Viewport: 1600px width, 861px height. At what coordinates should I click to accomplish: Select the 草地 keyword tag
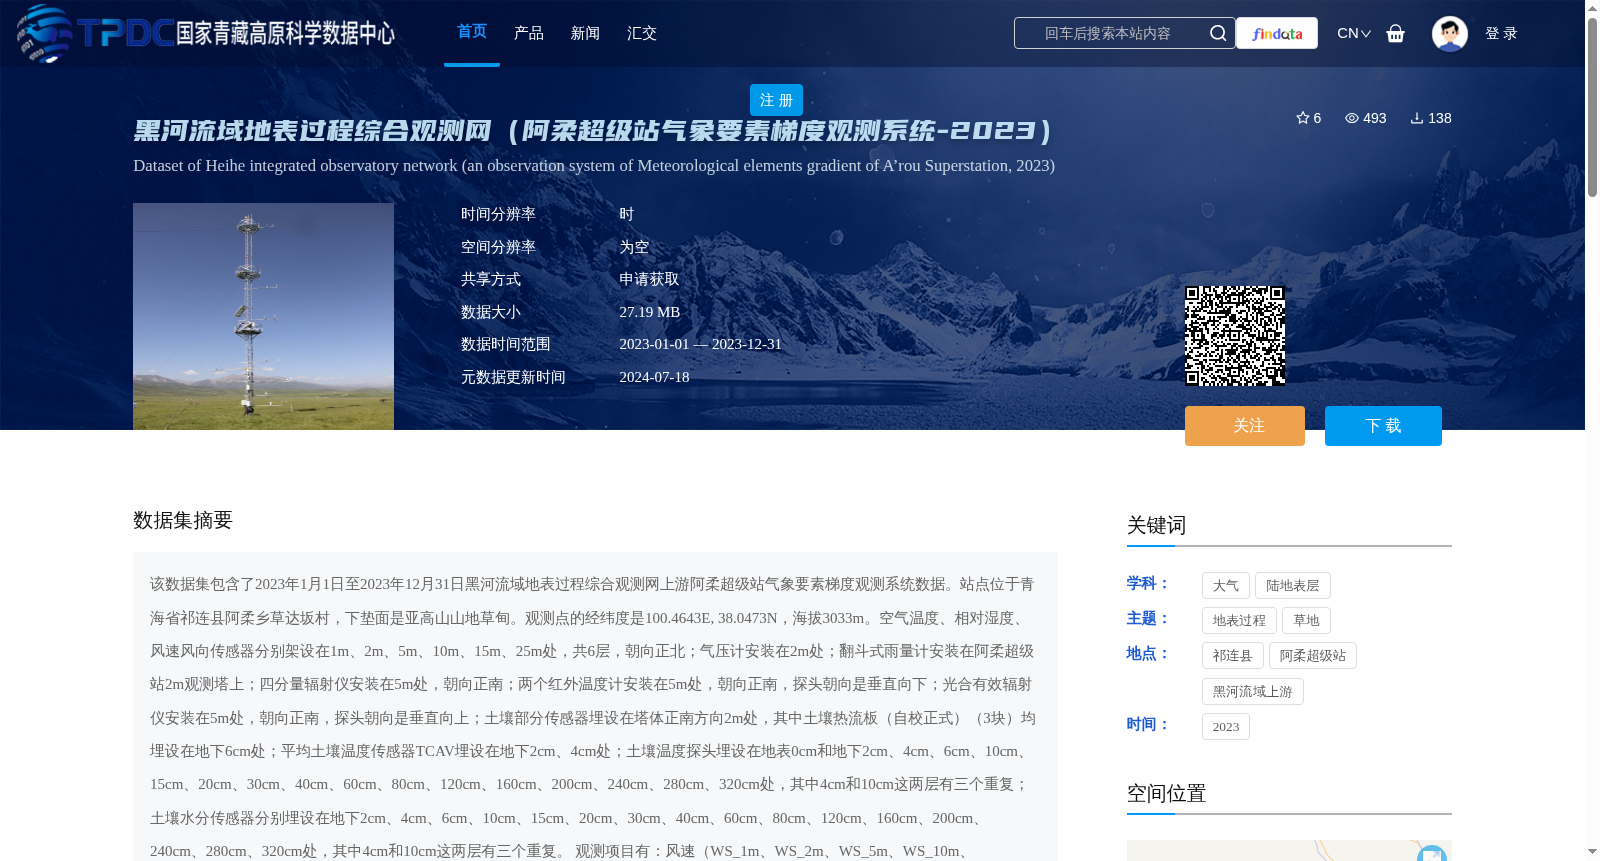pos(1306,621)
